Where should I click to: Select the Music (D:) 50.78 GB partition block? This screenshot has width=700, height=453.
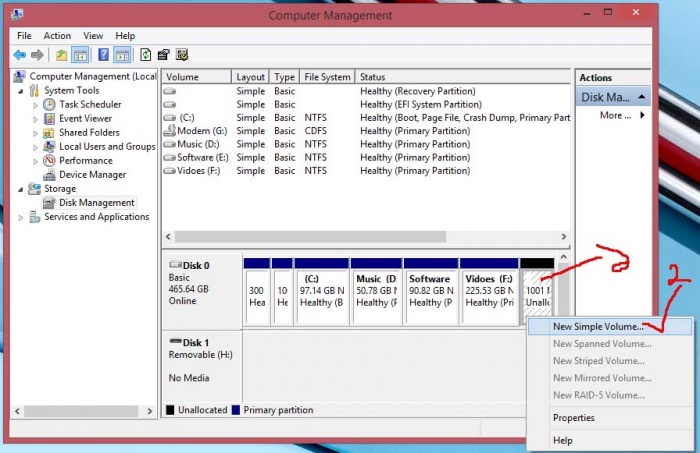(376, 291)
